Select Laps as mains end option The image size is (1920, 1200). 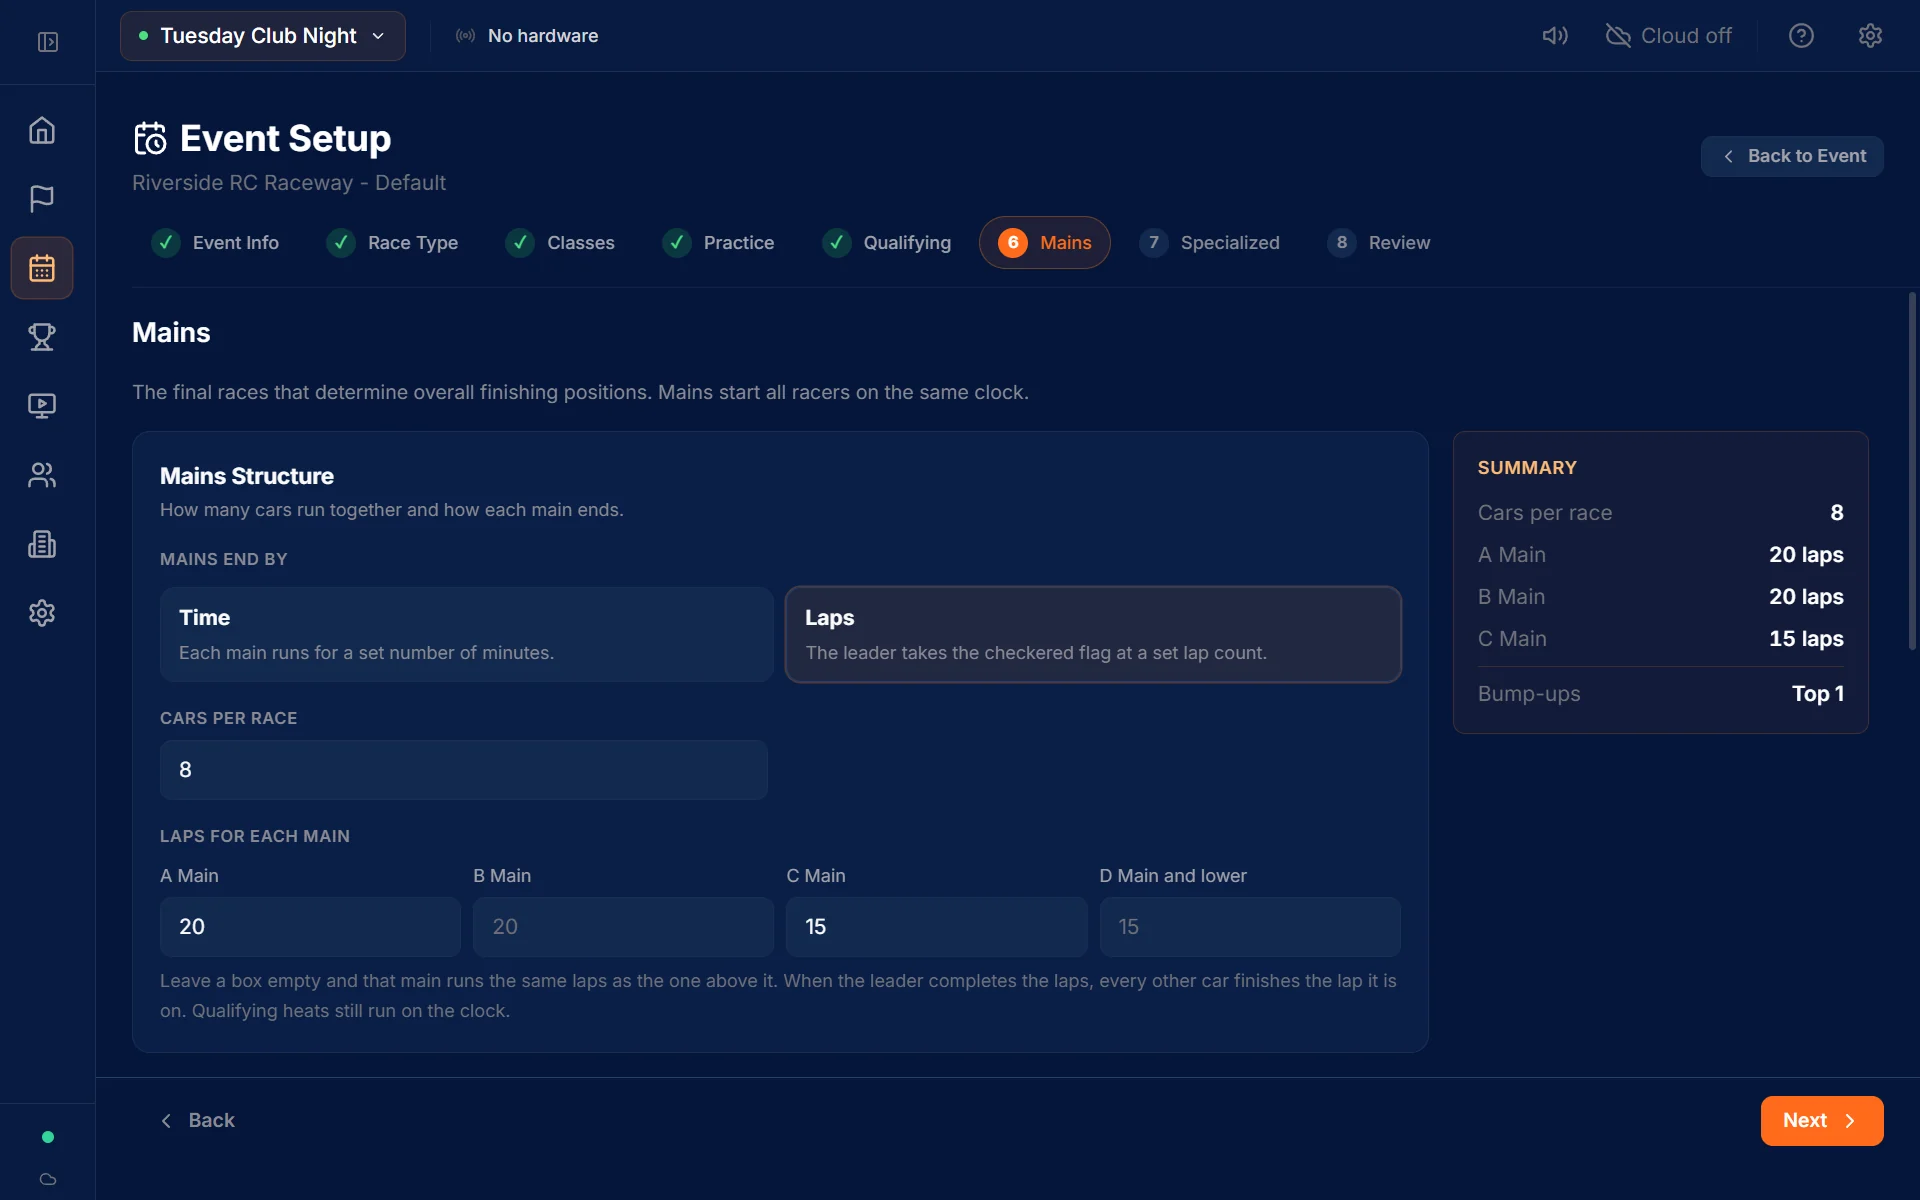point(1093,634)
